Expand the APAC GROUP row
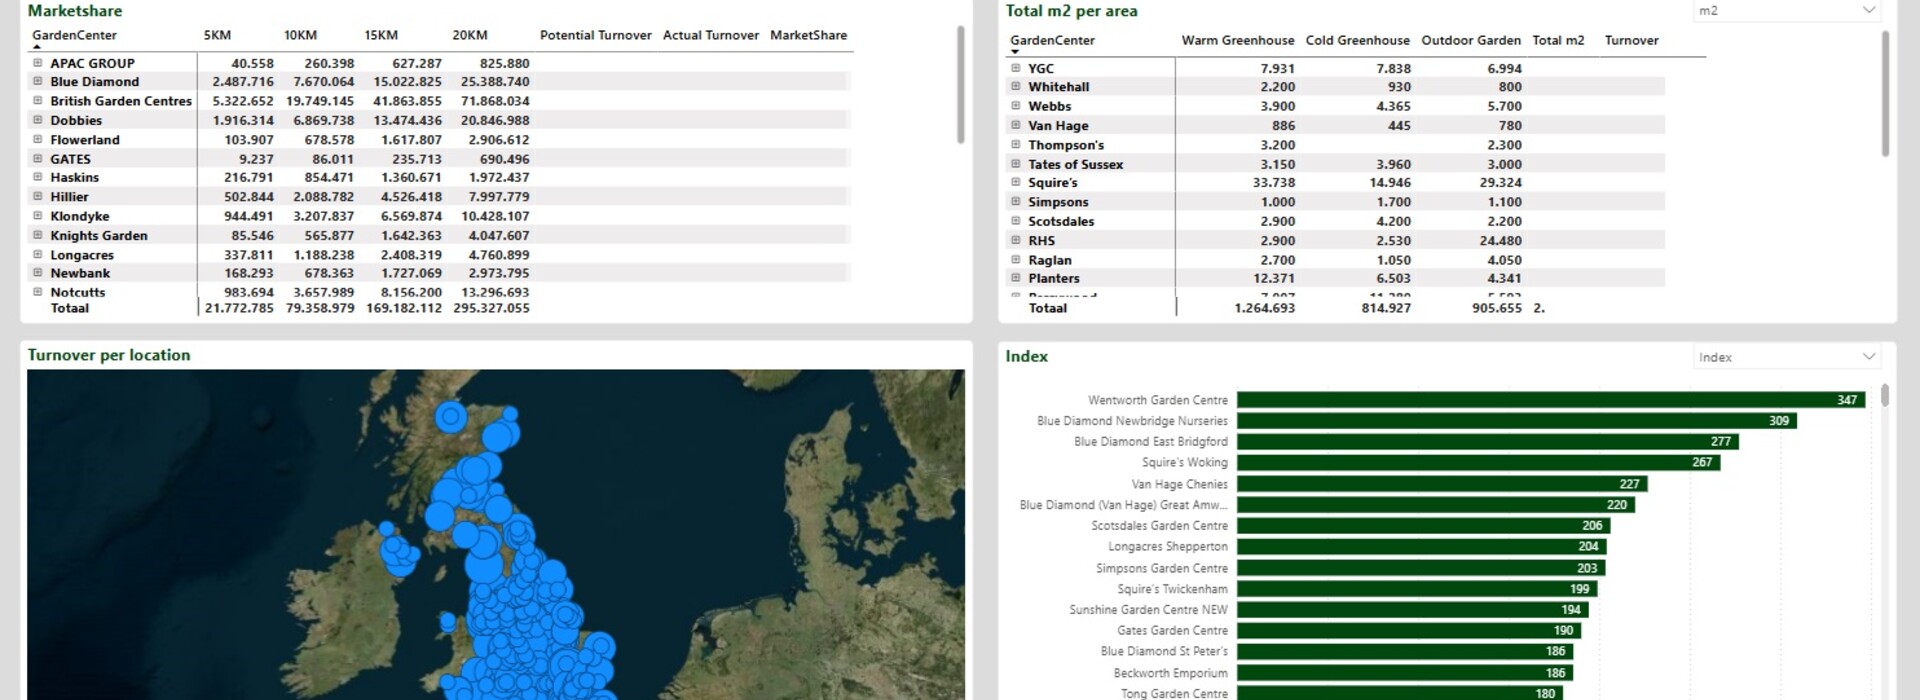The width and height of the screenshot is (1920, 700). coord(38,62)
